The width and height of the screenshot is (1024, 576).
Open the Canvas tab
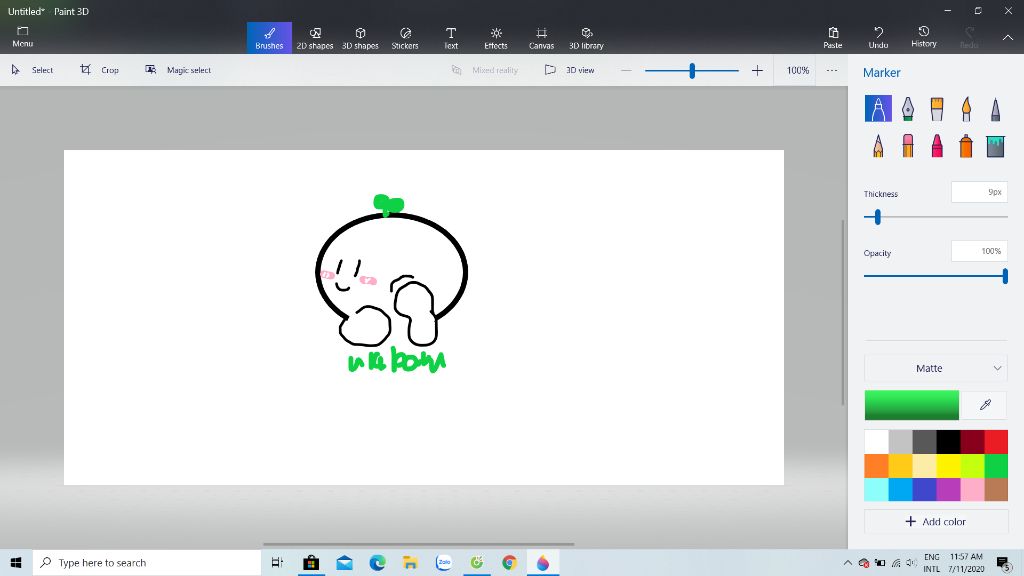pyautogui.click(x=541, y=38)
